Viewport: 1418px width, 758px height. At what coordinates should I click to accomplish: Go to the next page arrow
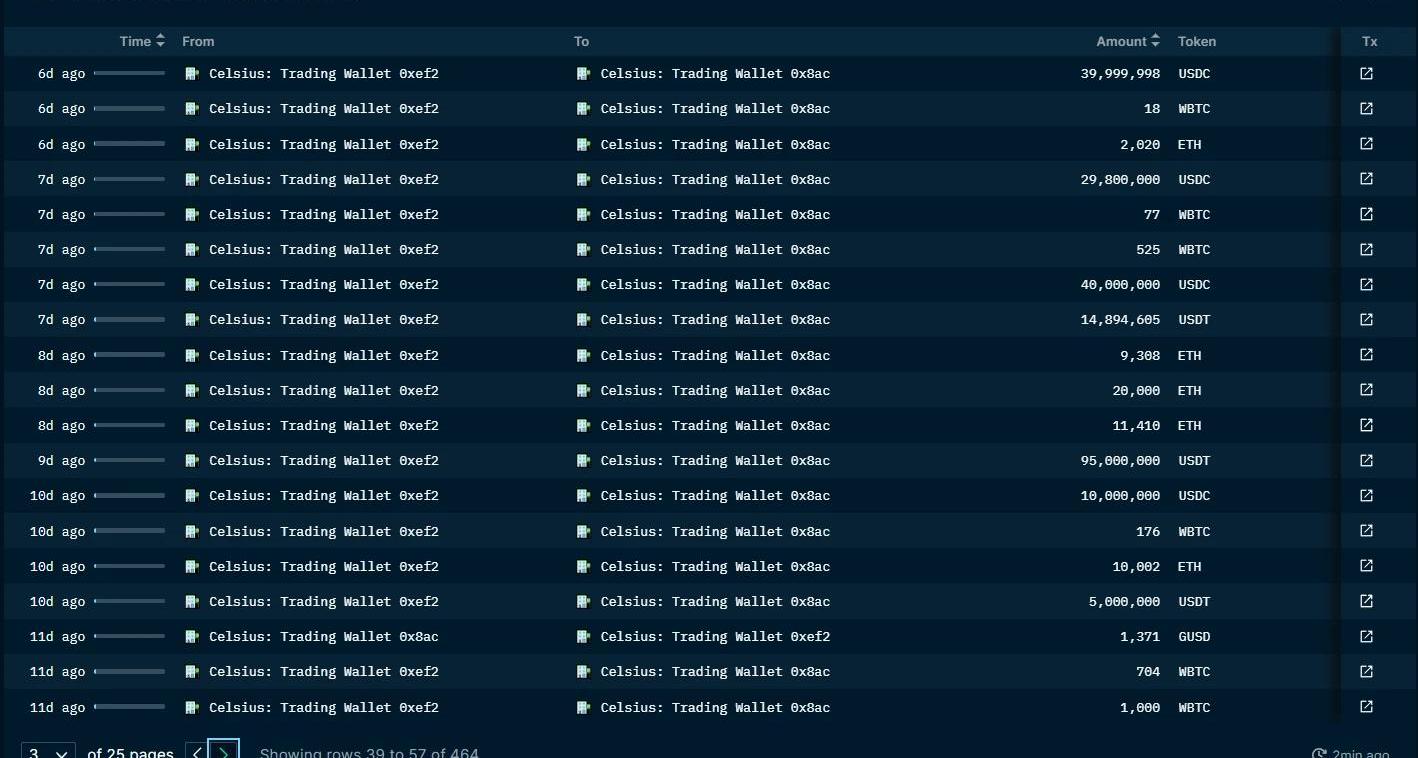click(224, 752)
